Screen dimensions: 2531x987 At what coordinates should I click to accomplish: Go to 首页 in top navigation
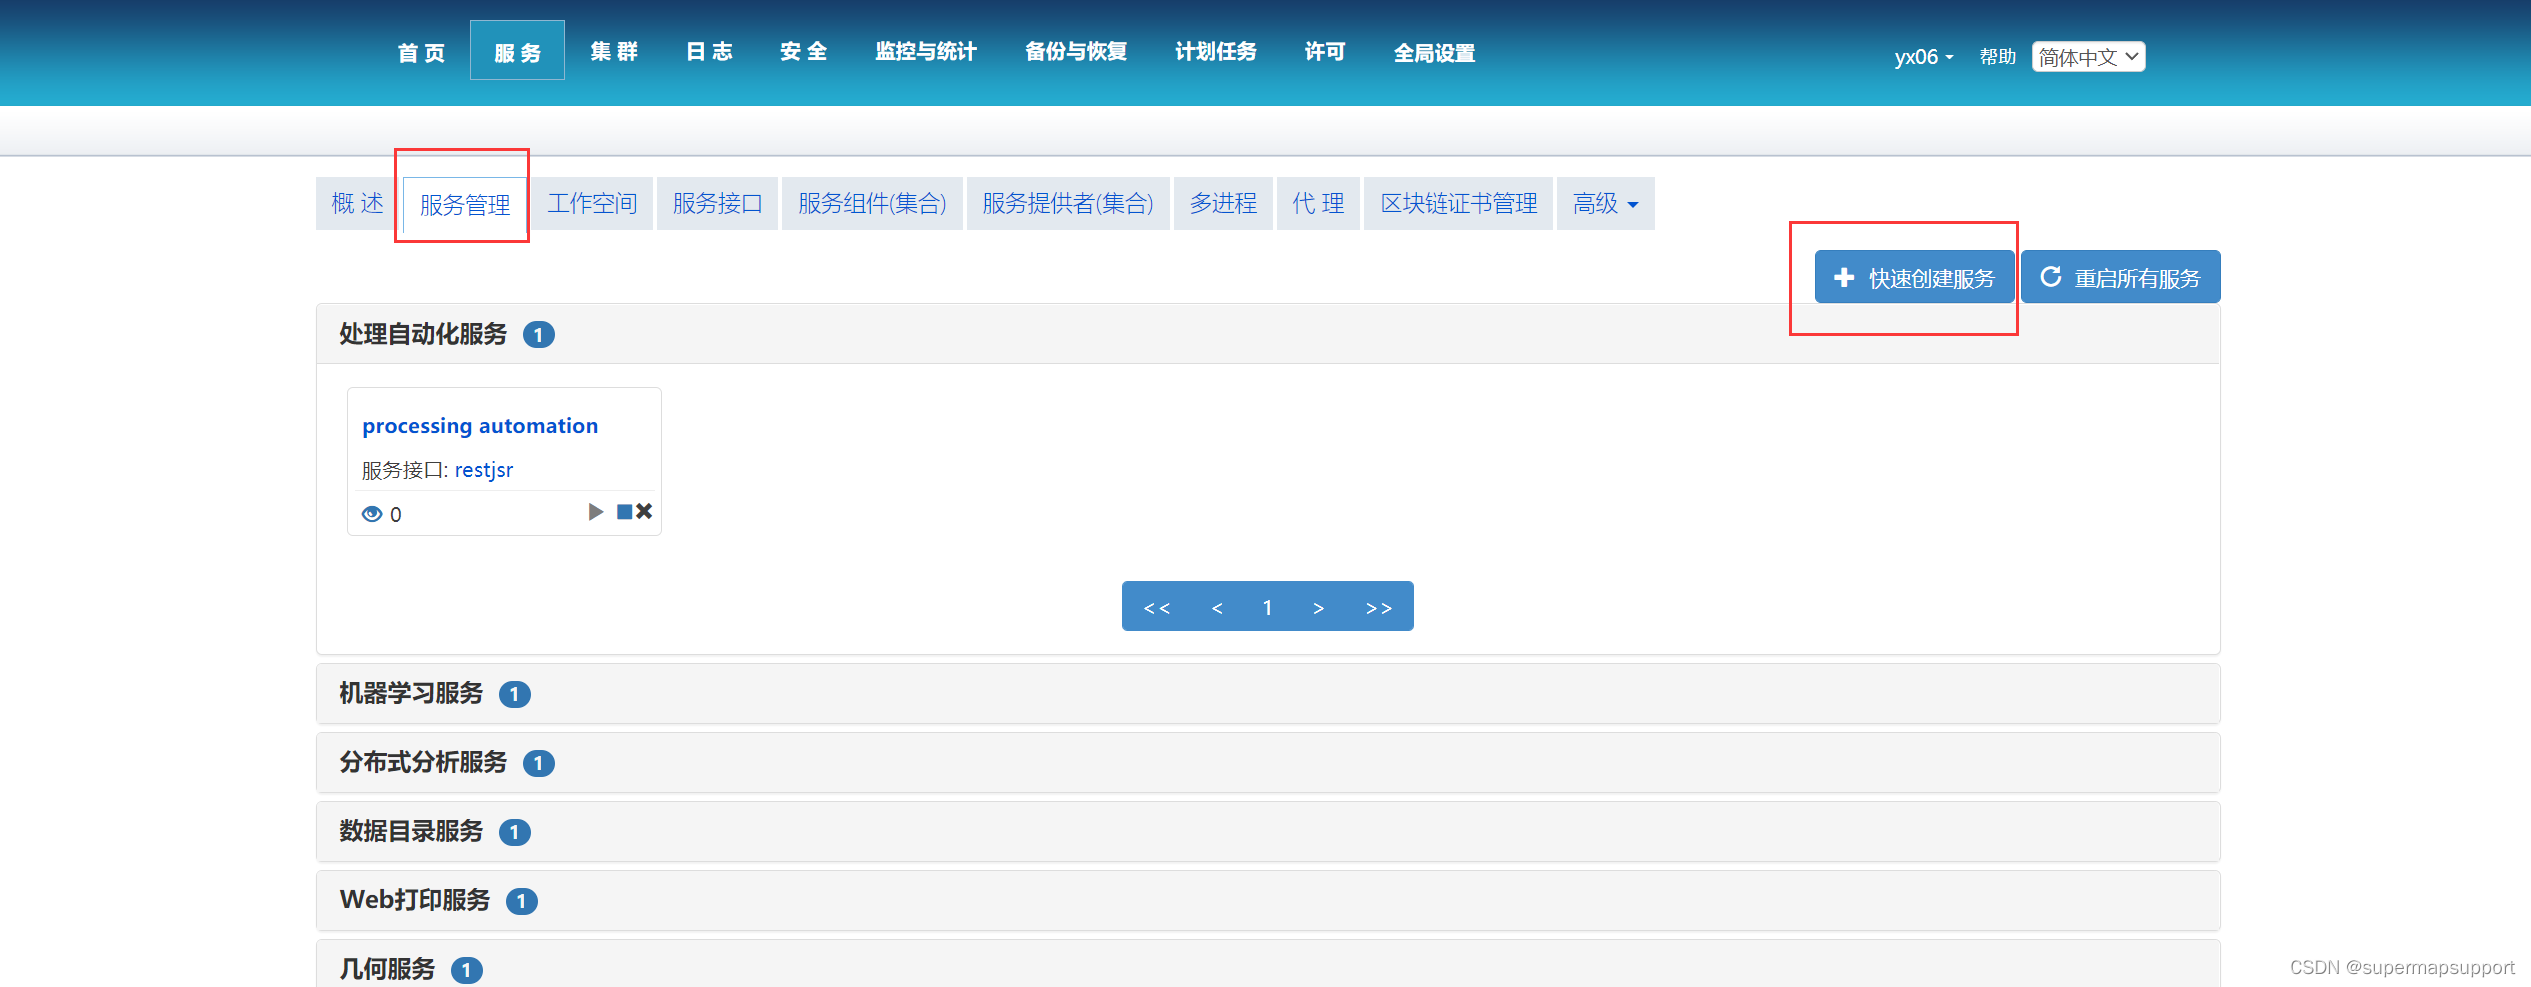(x=421, y=52)
